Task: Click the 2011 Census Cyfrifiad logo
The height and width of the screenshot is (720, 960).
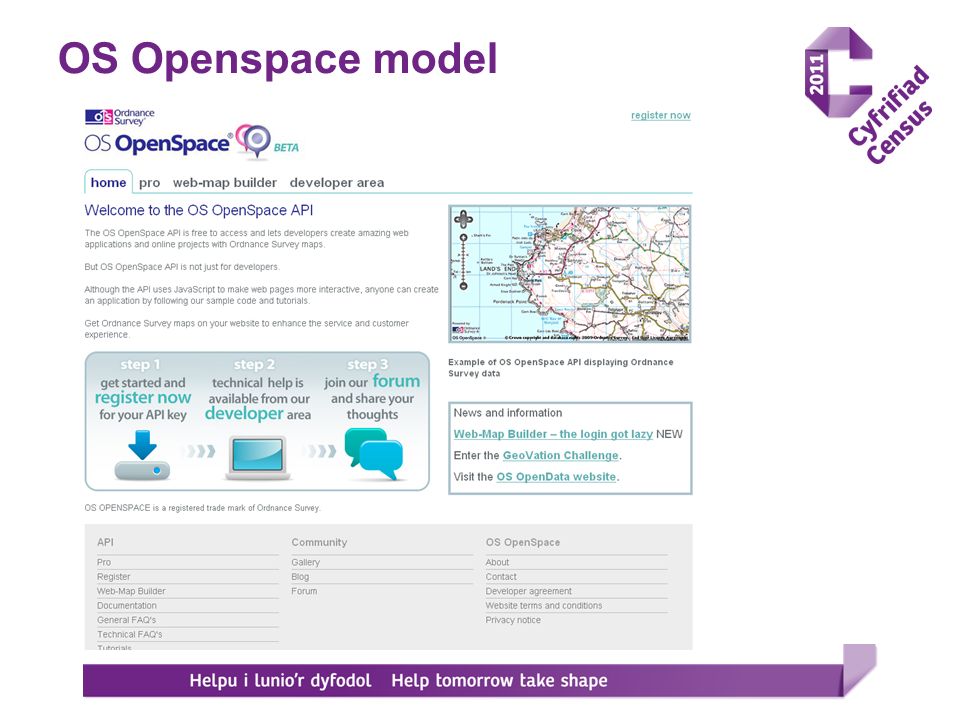Action: [868, 95]
